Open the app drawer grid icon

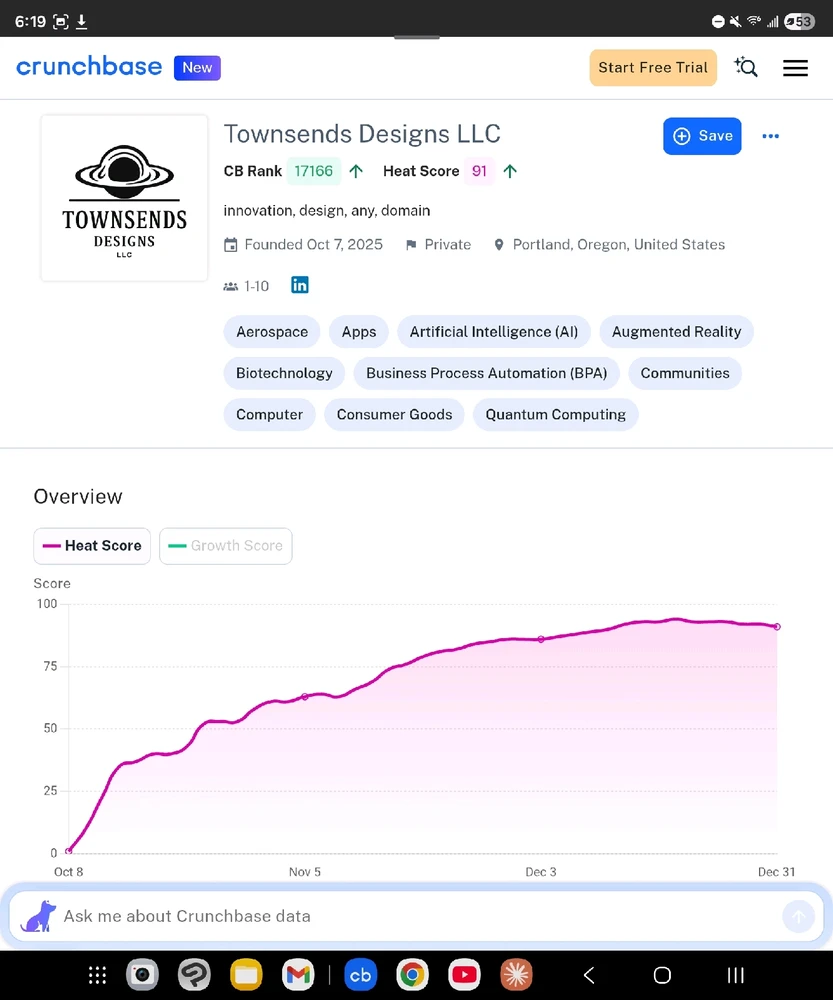pos(98,974)
